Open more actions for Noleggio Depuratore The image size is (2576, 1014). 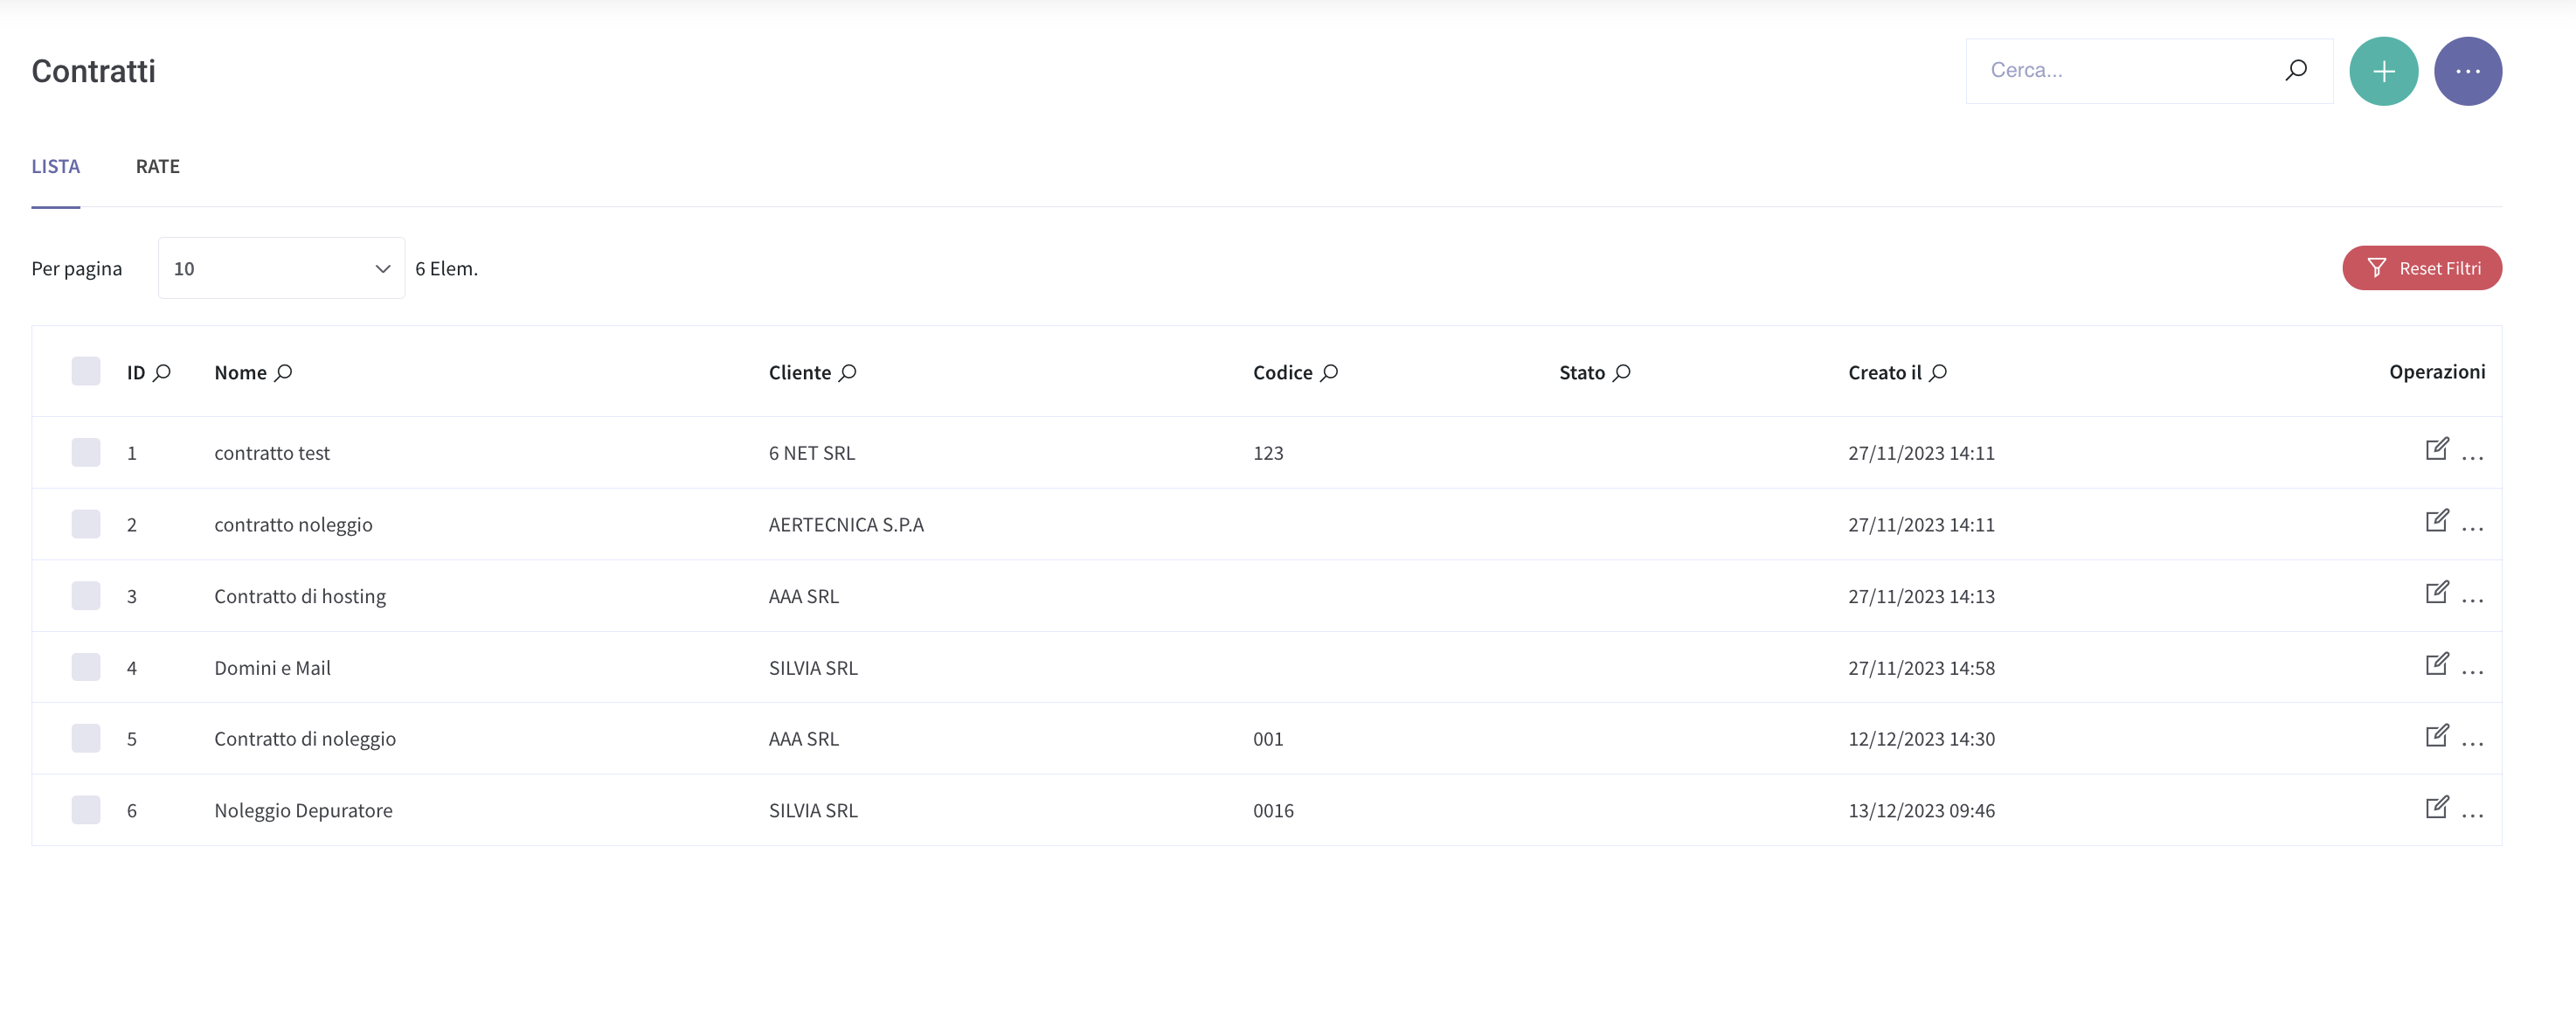point(2472,816)
